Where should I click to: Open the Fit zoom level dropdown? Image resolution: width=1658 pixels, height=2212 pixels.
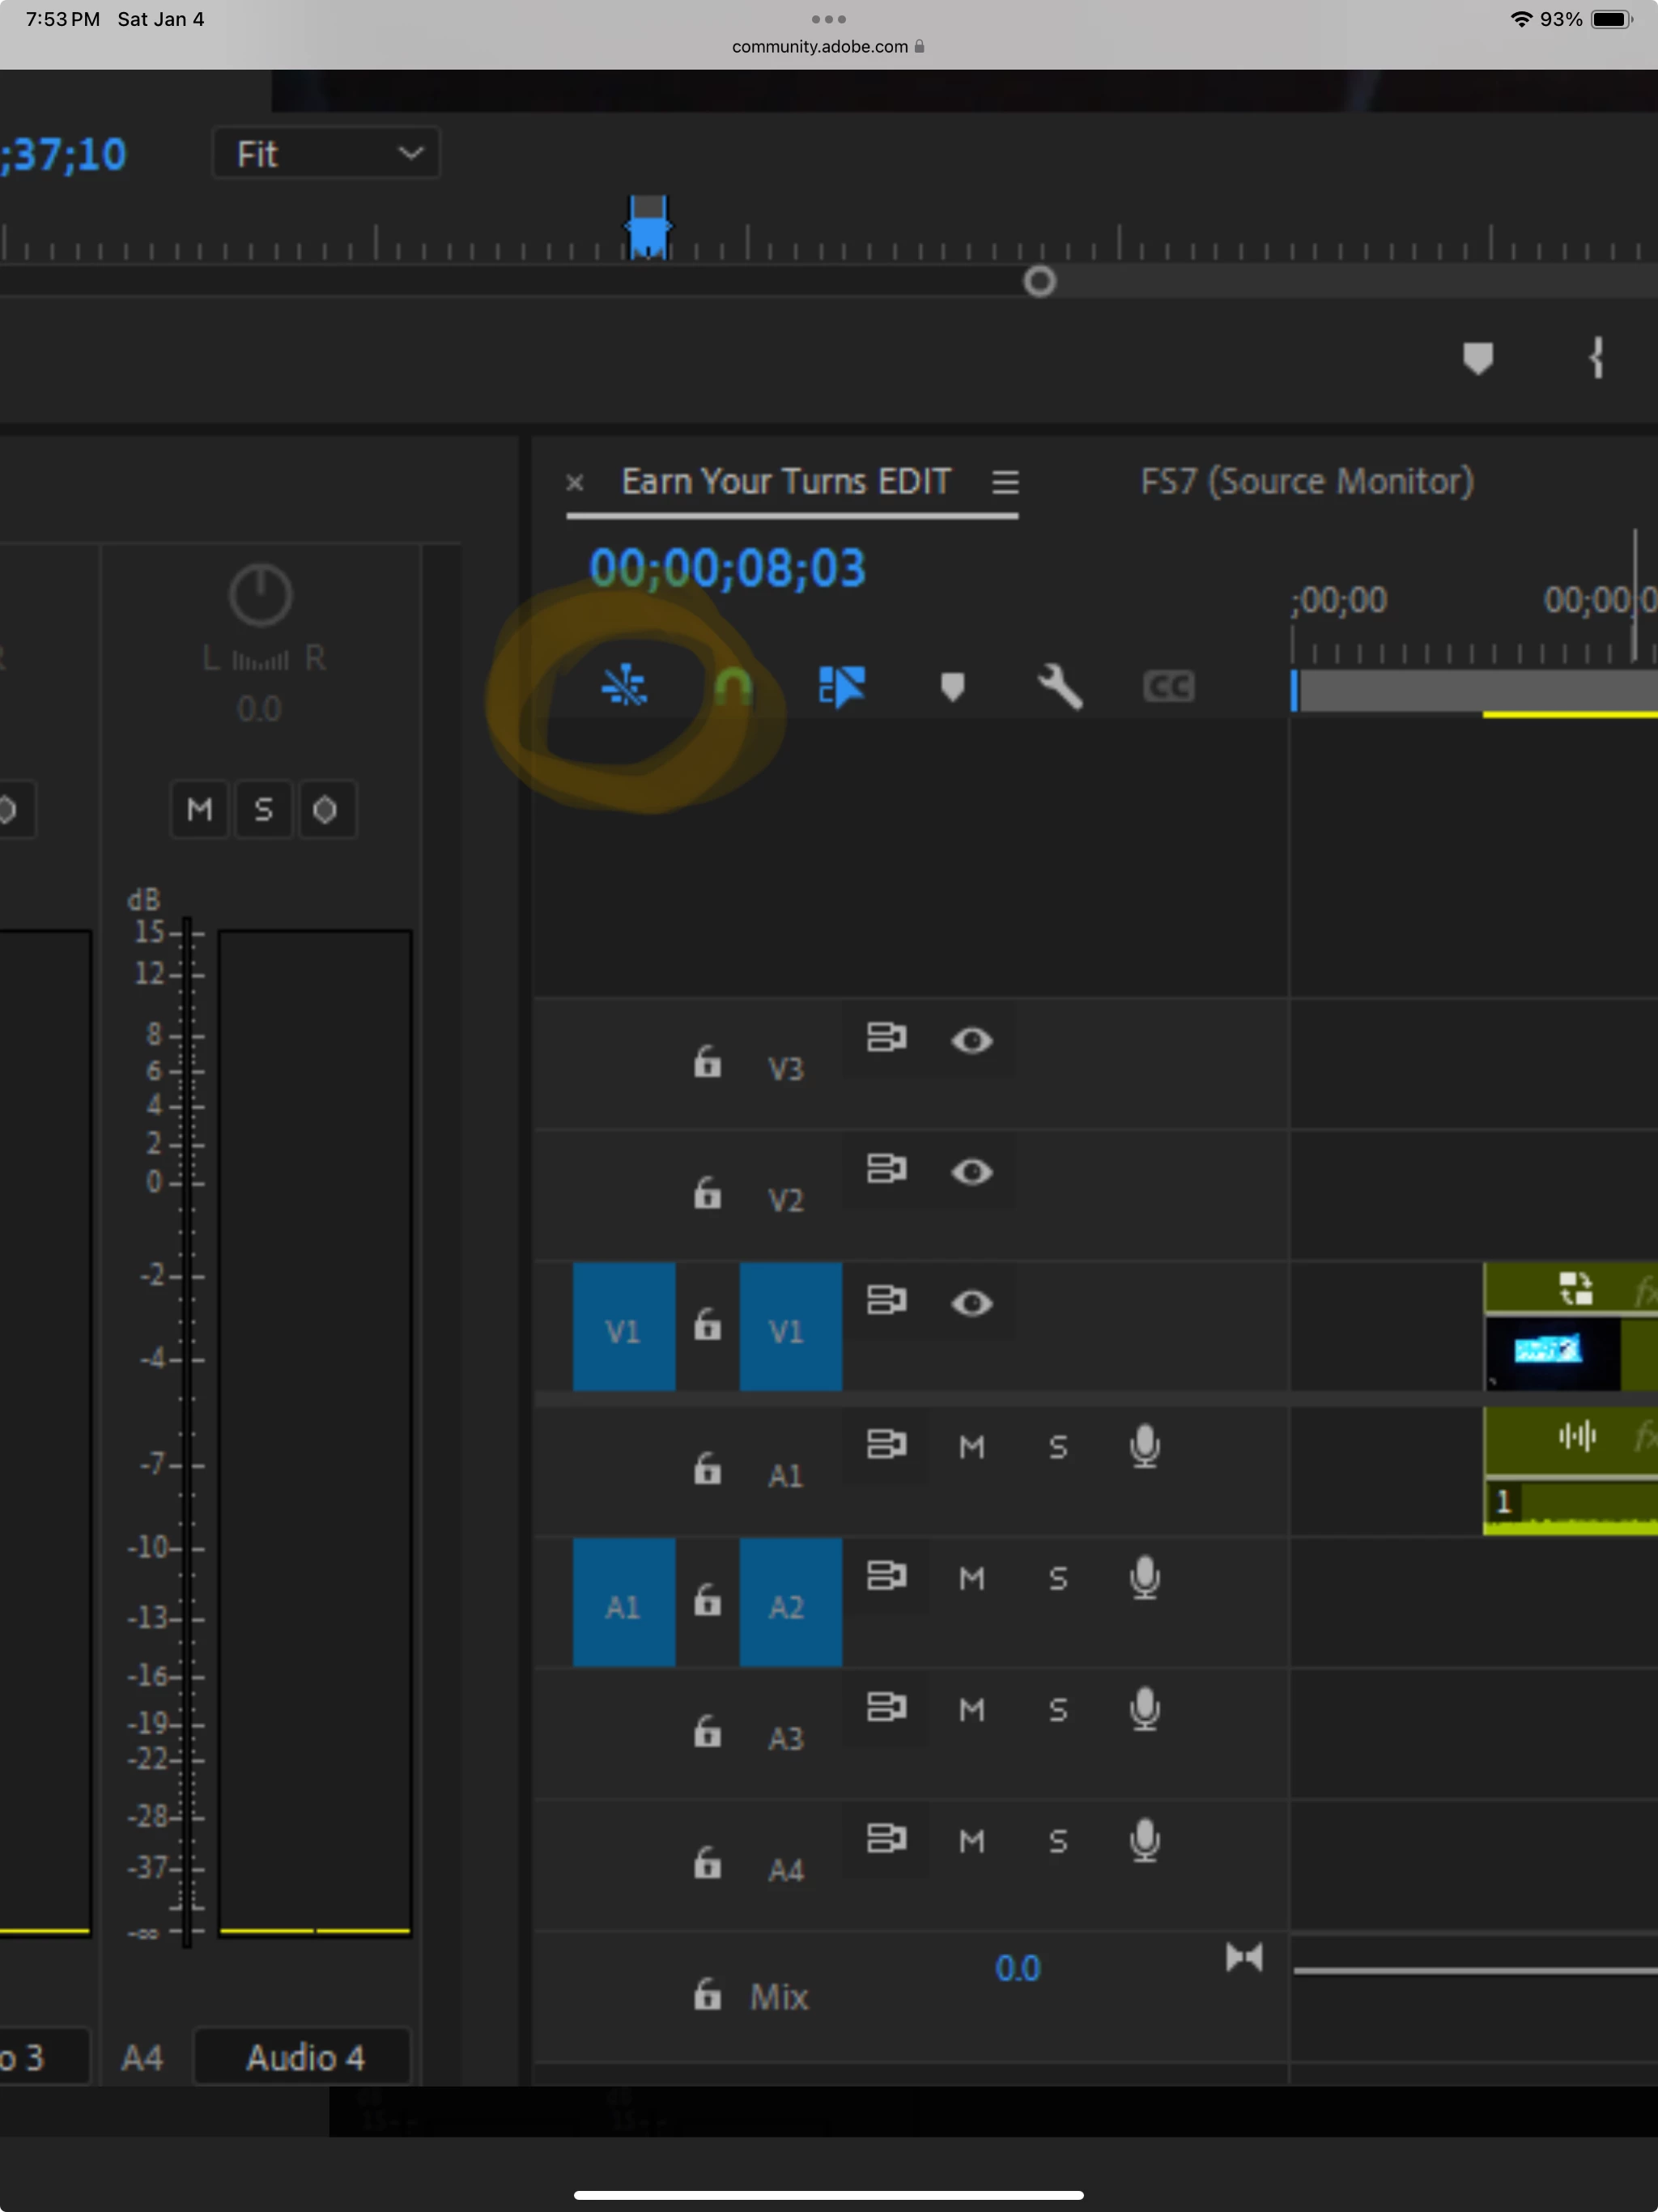326,154
